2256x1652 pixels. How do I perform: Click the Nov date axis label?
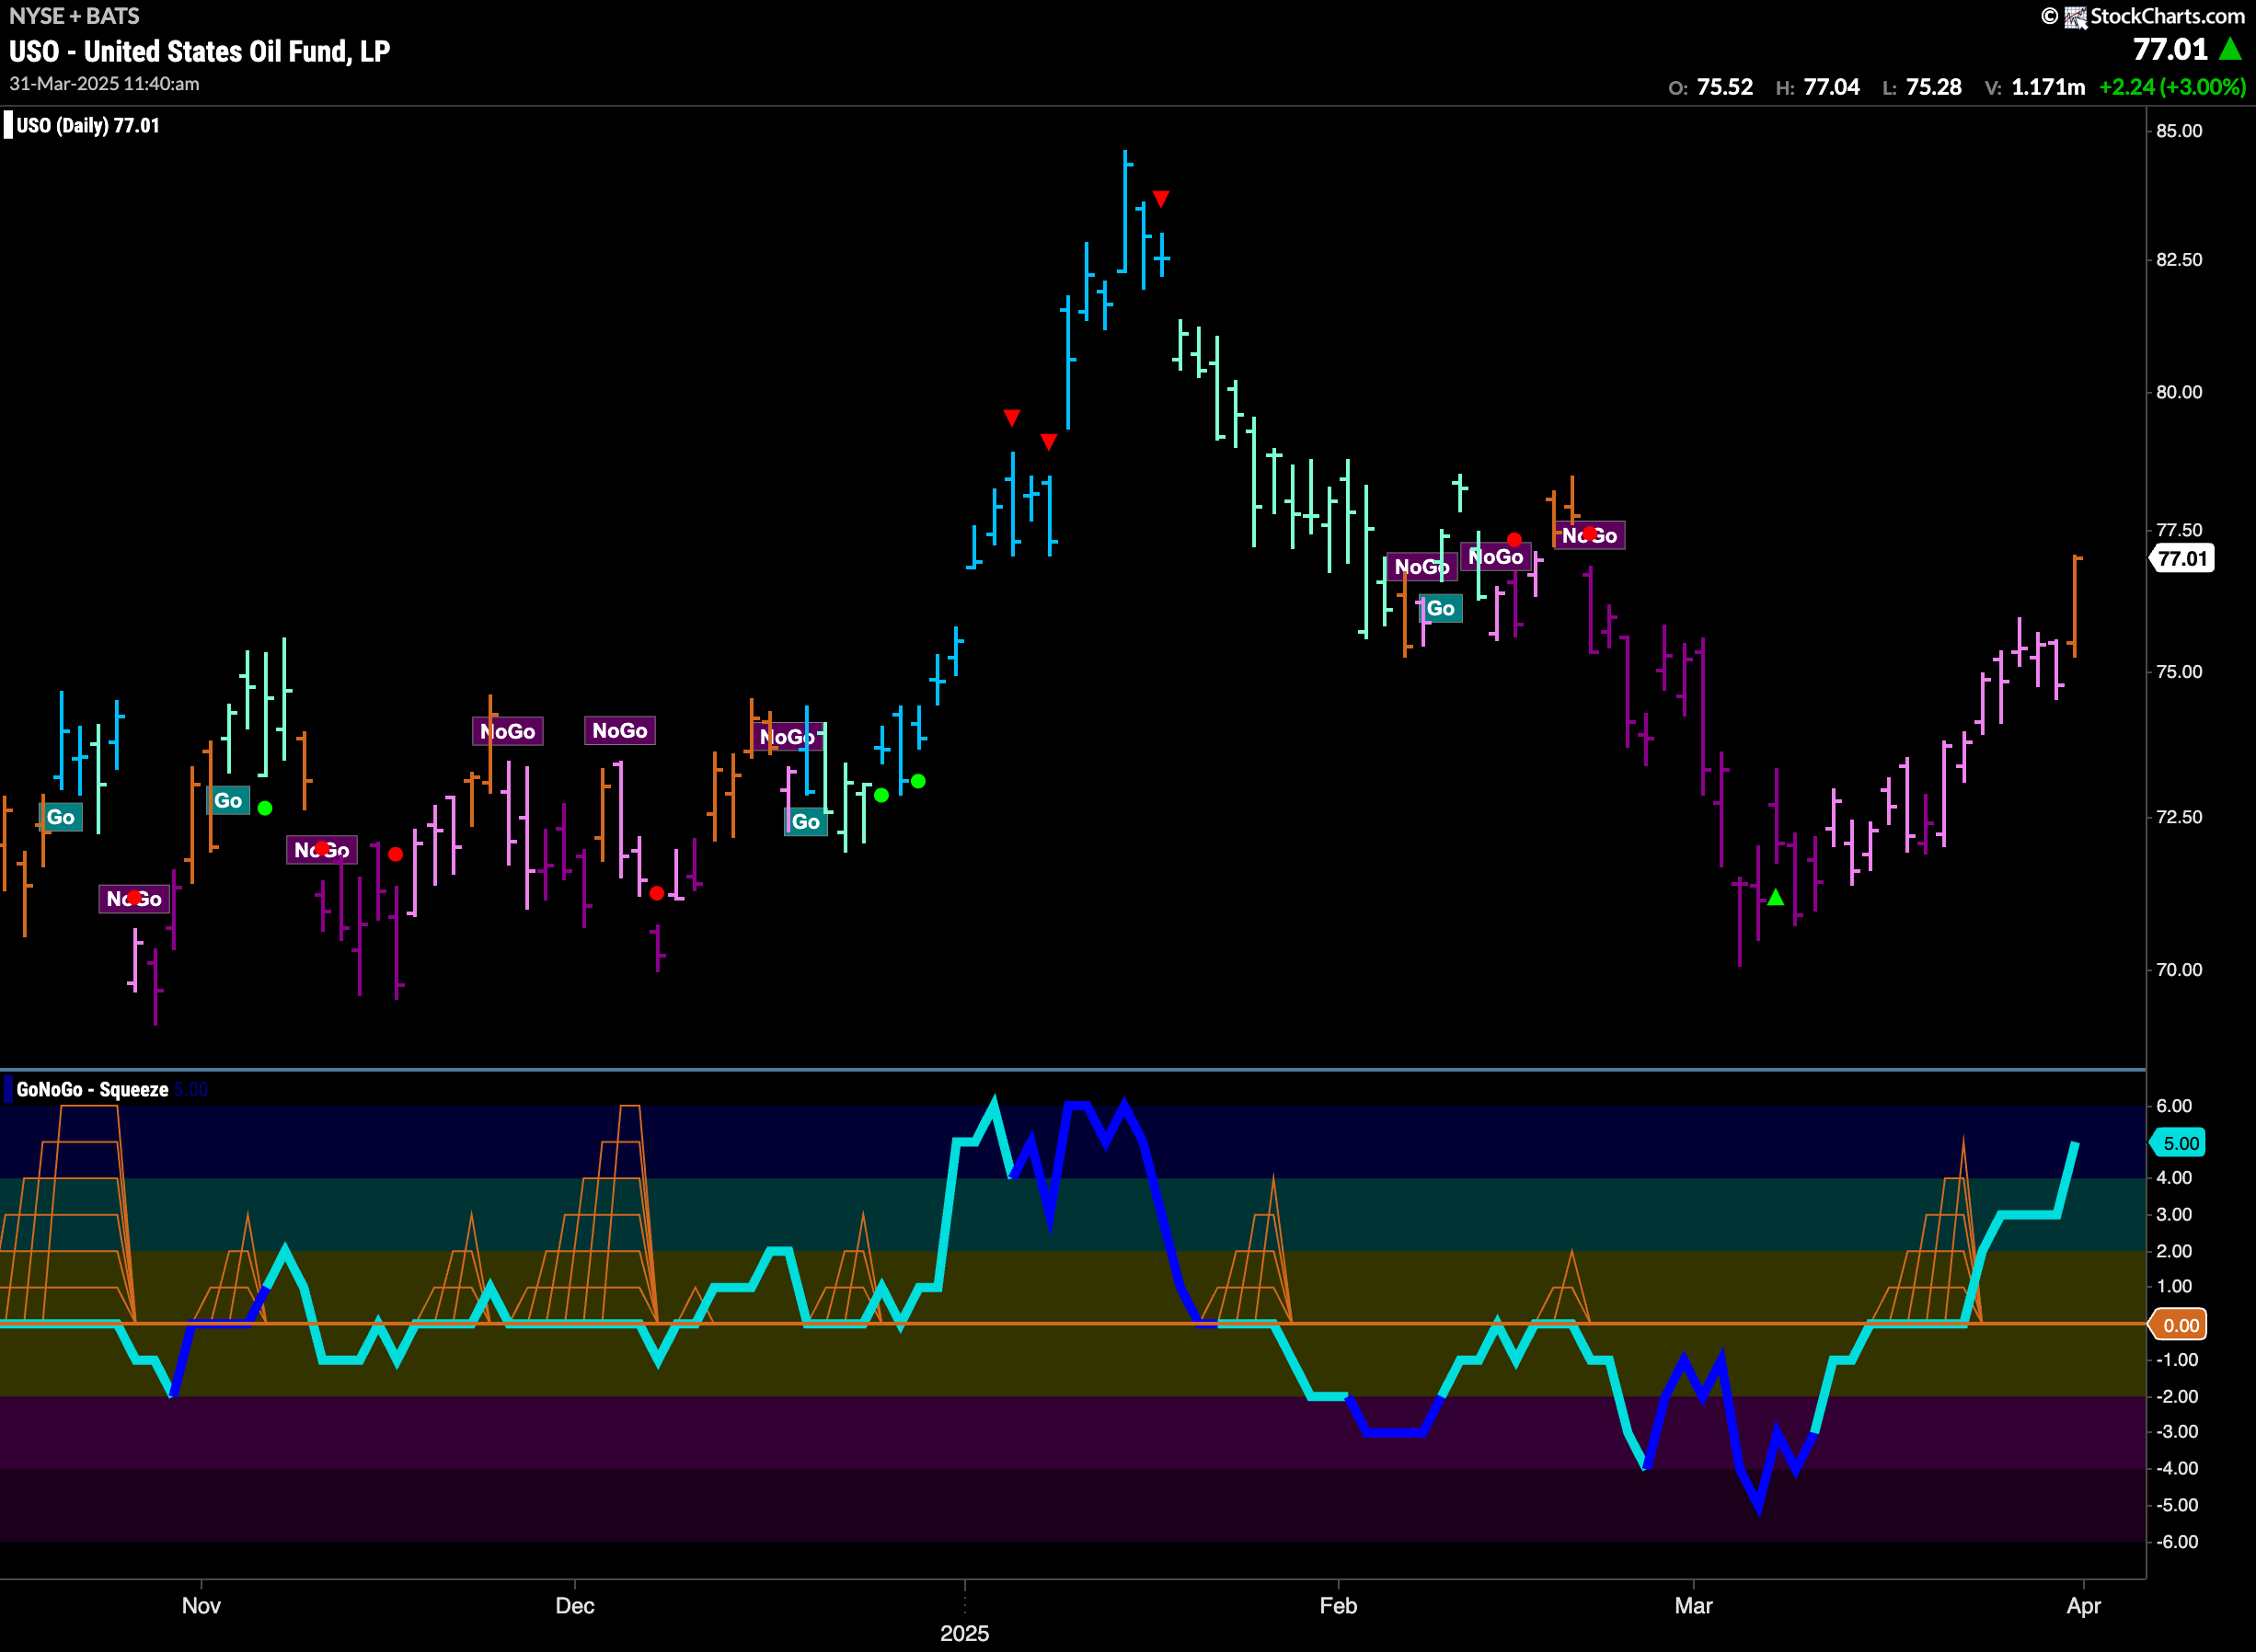(201, 1605)
